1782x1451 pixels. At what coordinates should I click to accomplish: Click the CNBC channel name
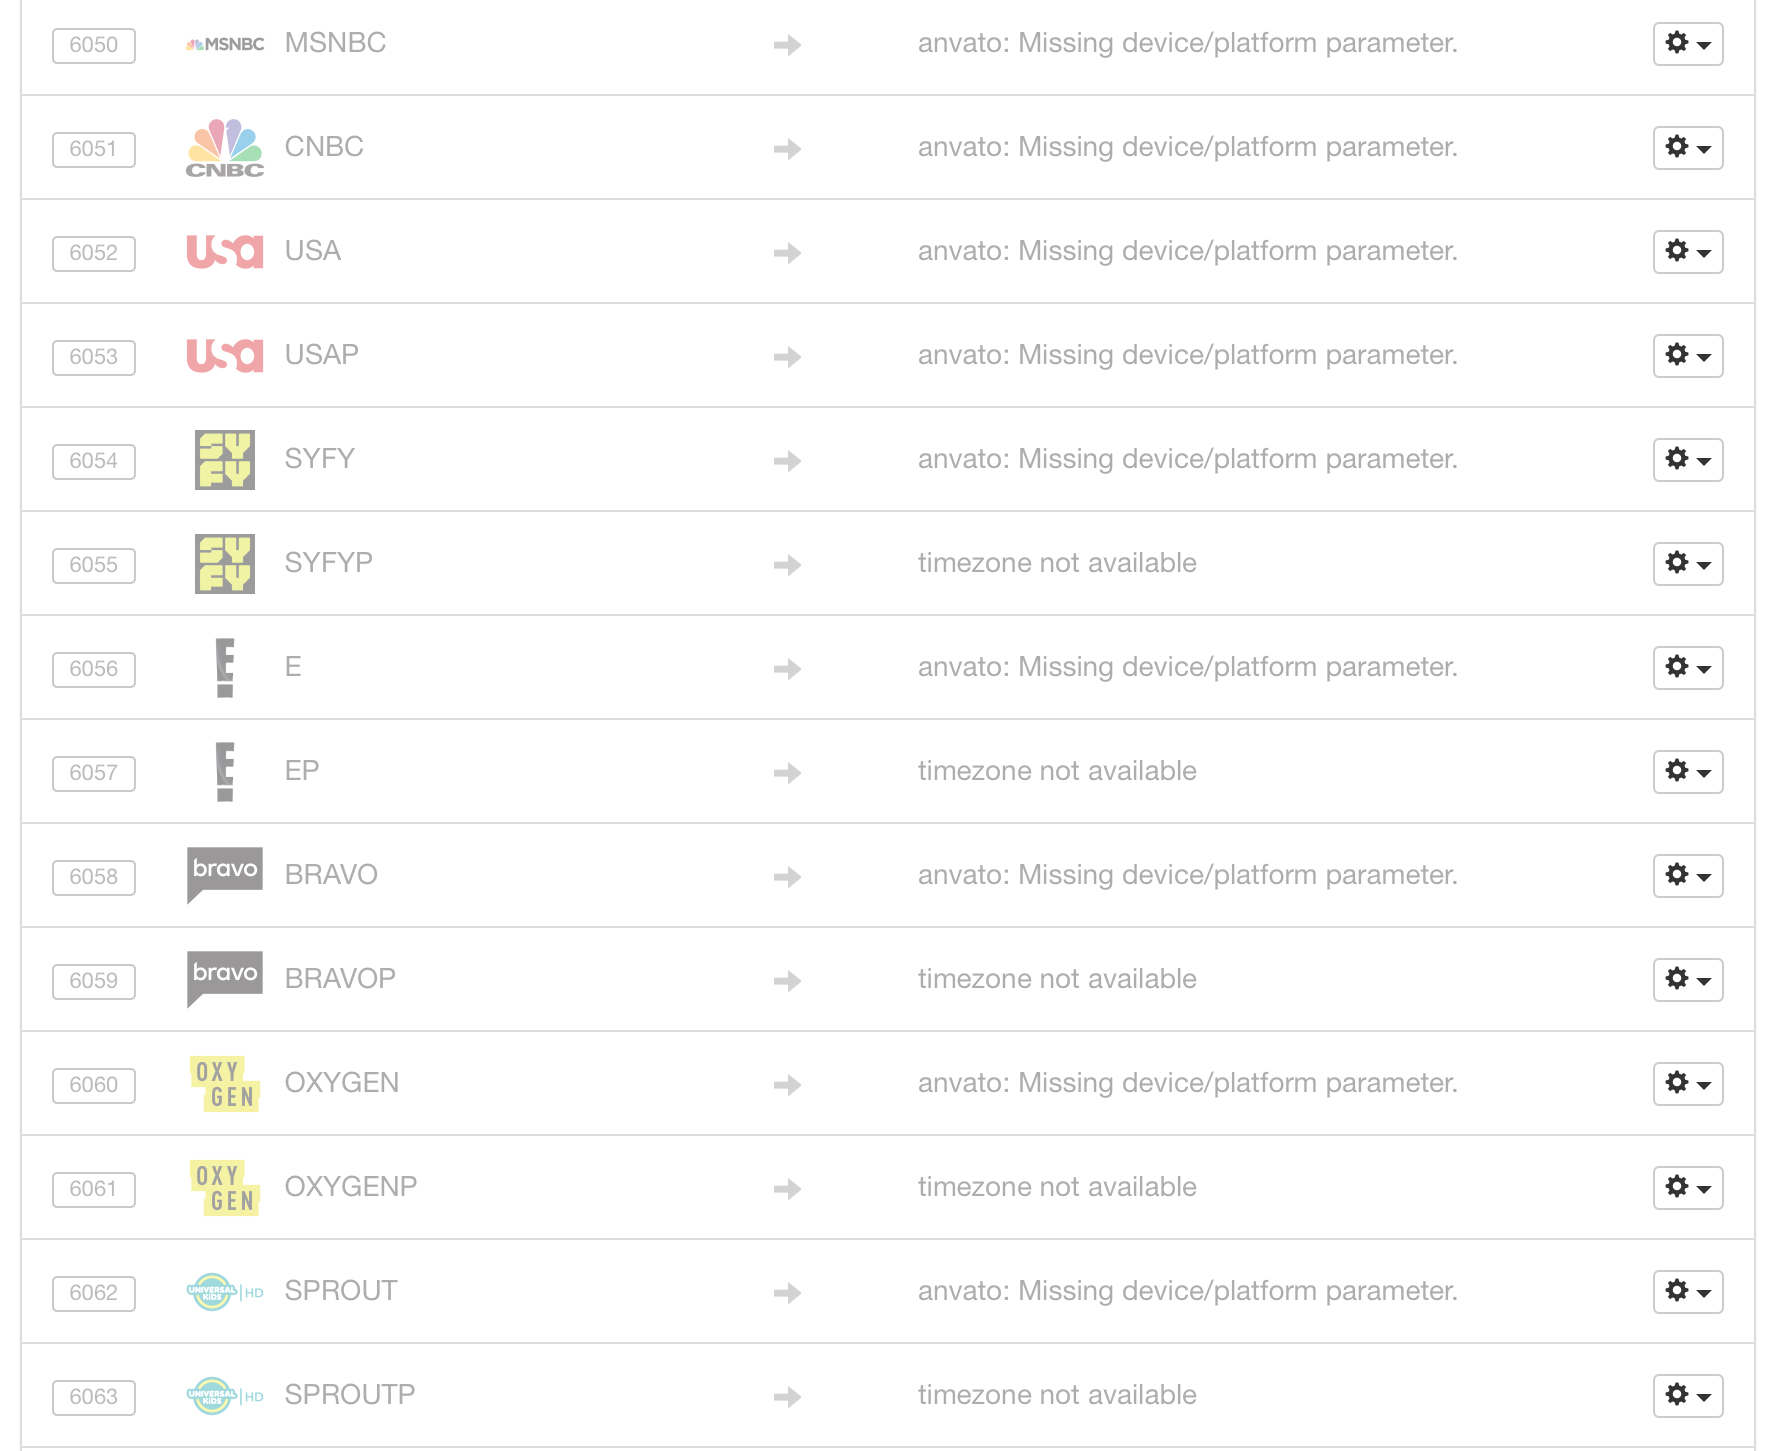click(324, 147)
